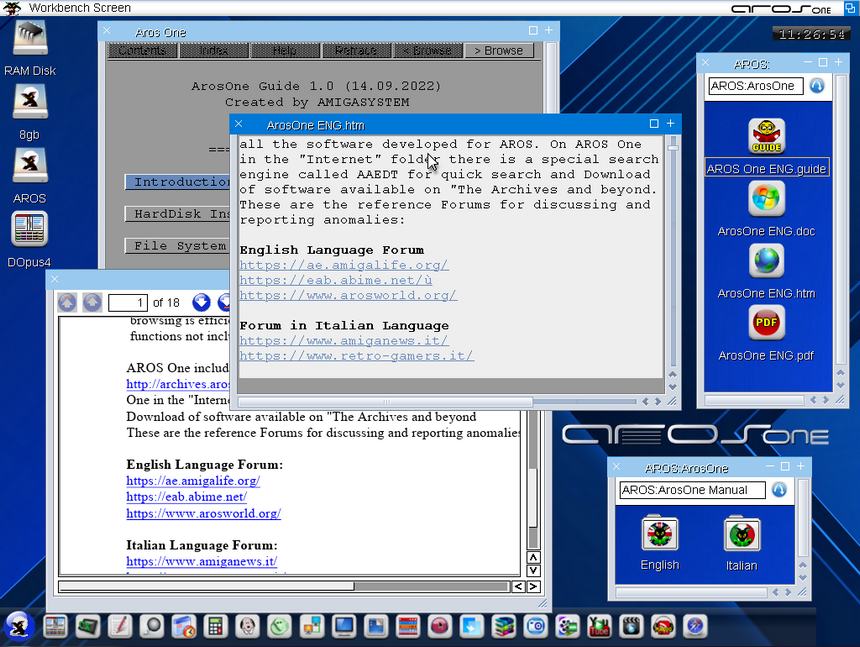Click the Browse forward button in guide

tap(498, 50)
